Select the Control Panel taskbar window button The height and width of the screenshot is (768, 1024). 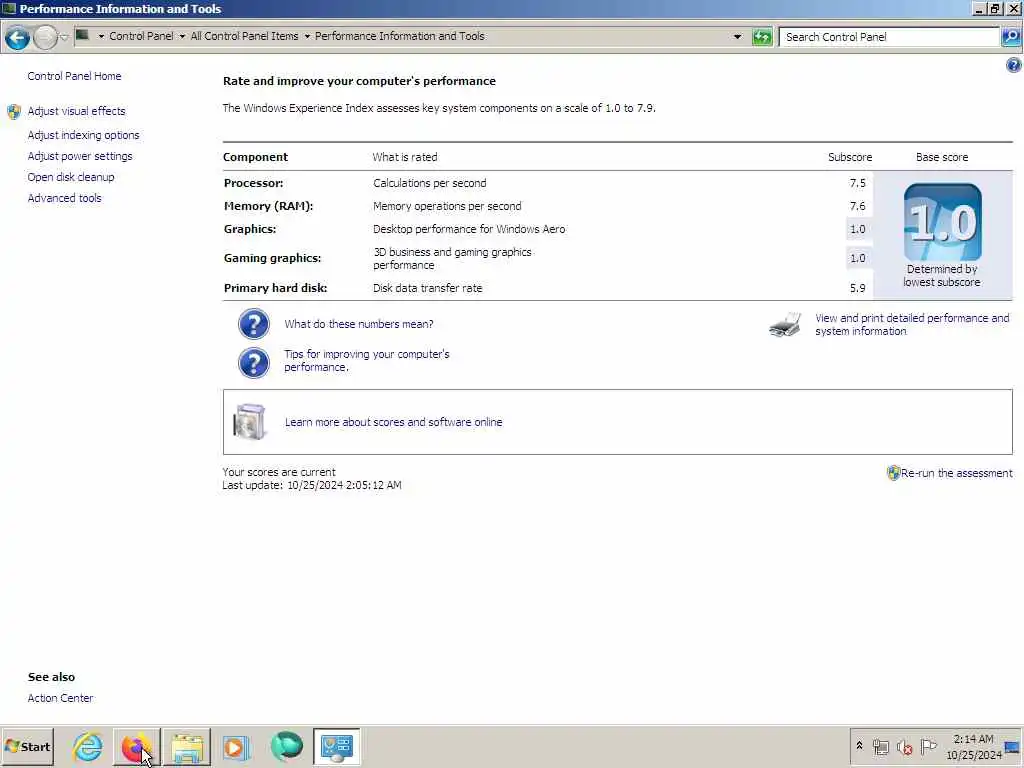[x=337, y=746]
